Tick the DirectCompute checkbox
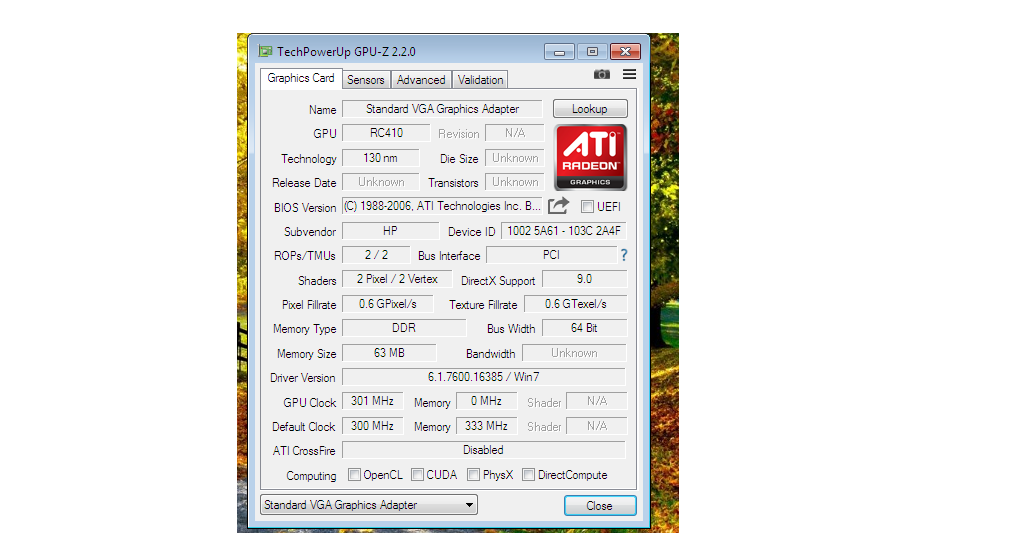This screenshot has height=560, width=1018. [528, 475]
